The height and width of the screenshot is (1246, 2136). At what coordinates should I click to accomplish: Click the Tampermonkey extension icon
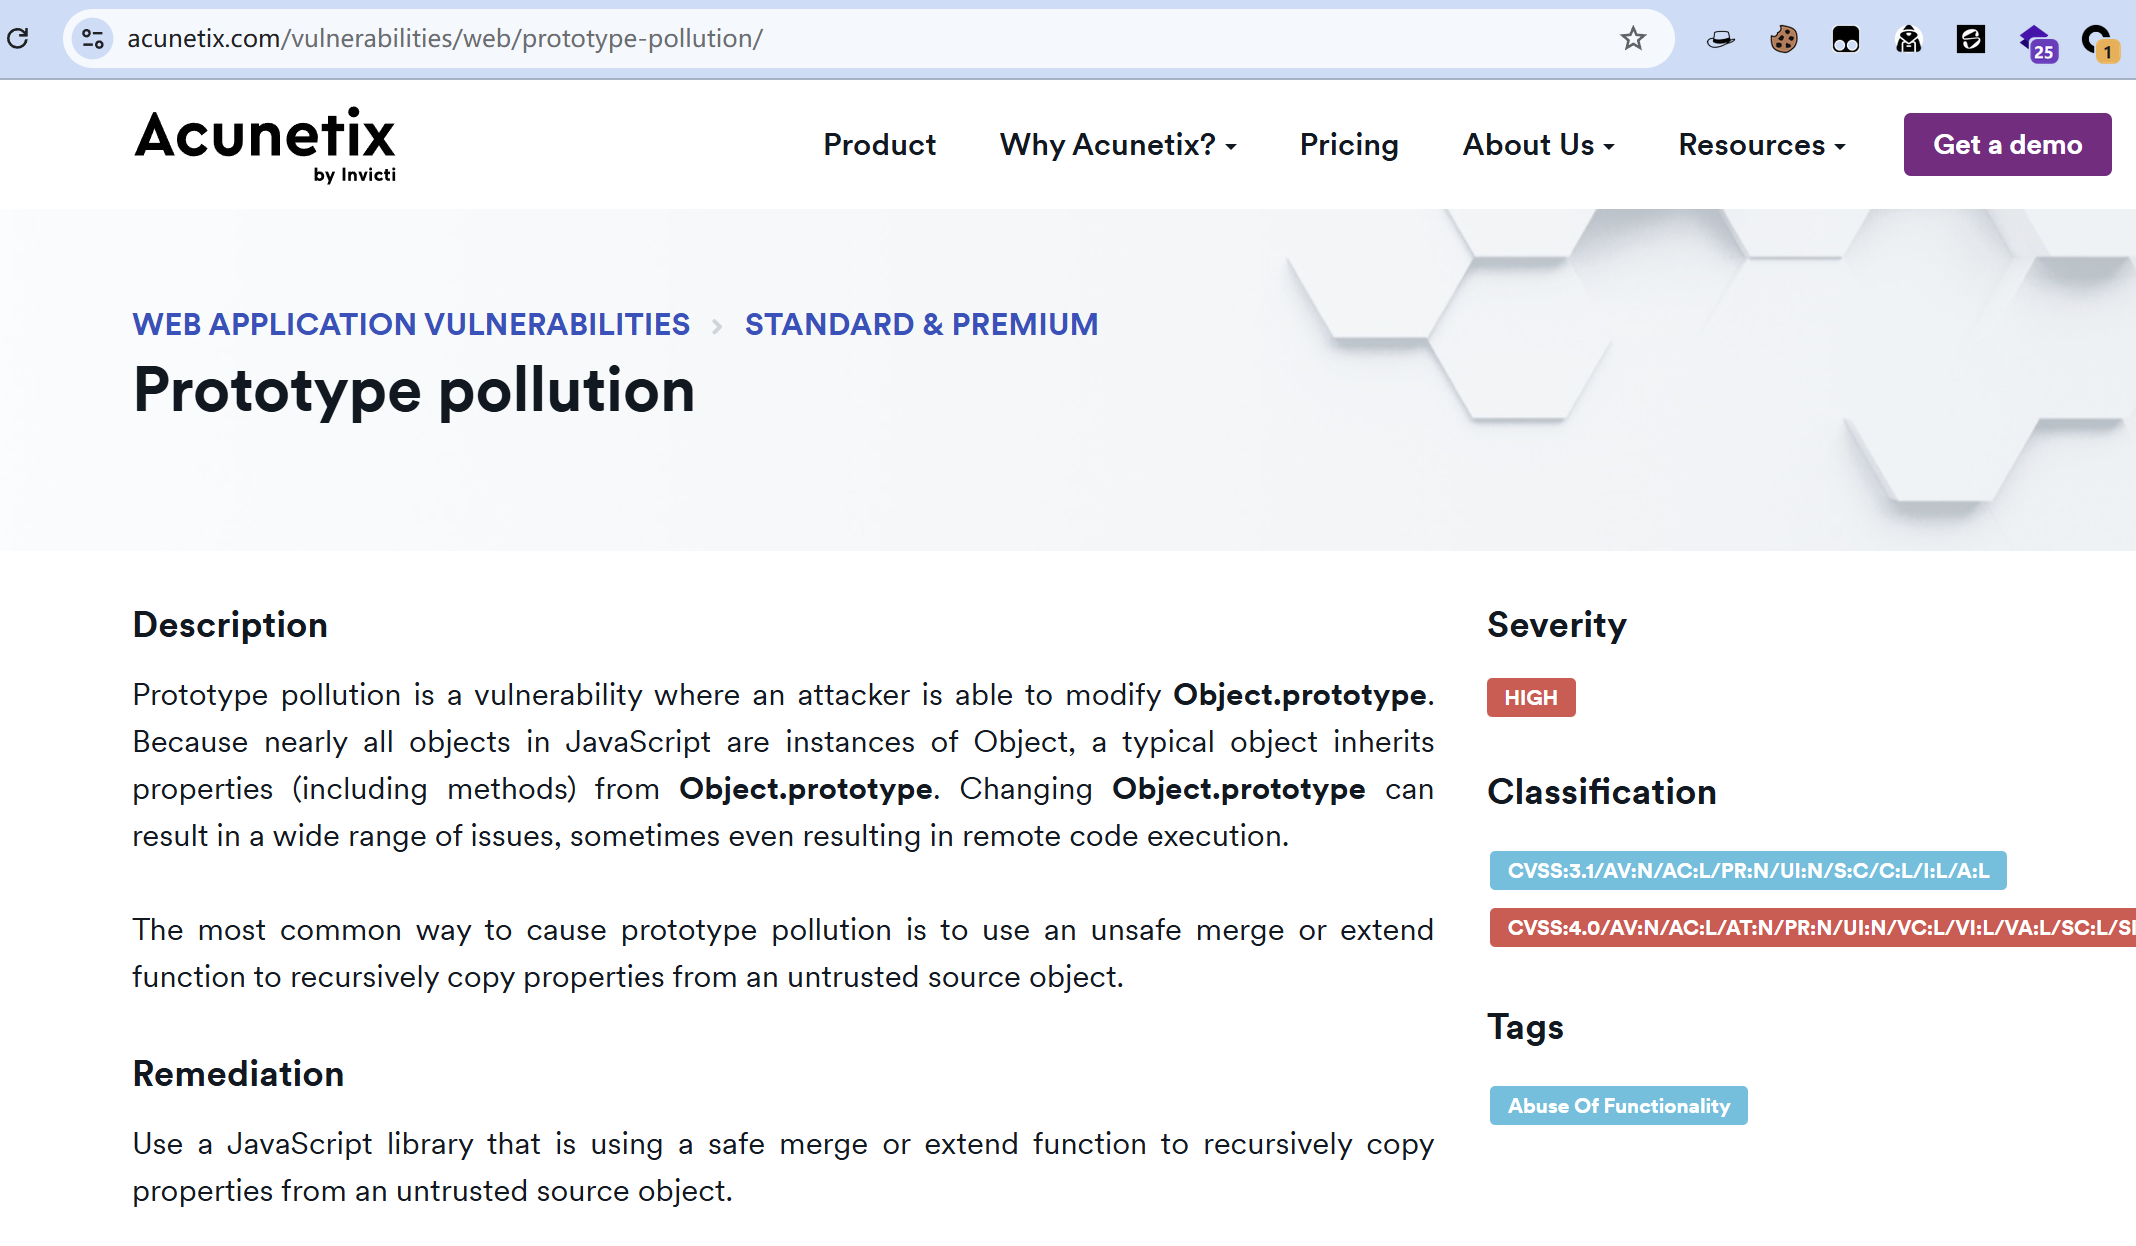tap(1846, 40)
